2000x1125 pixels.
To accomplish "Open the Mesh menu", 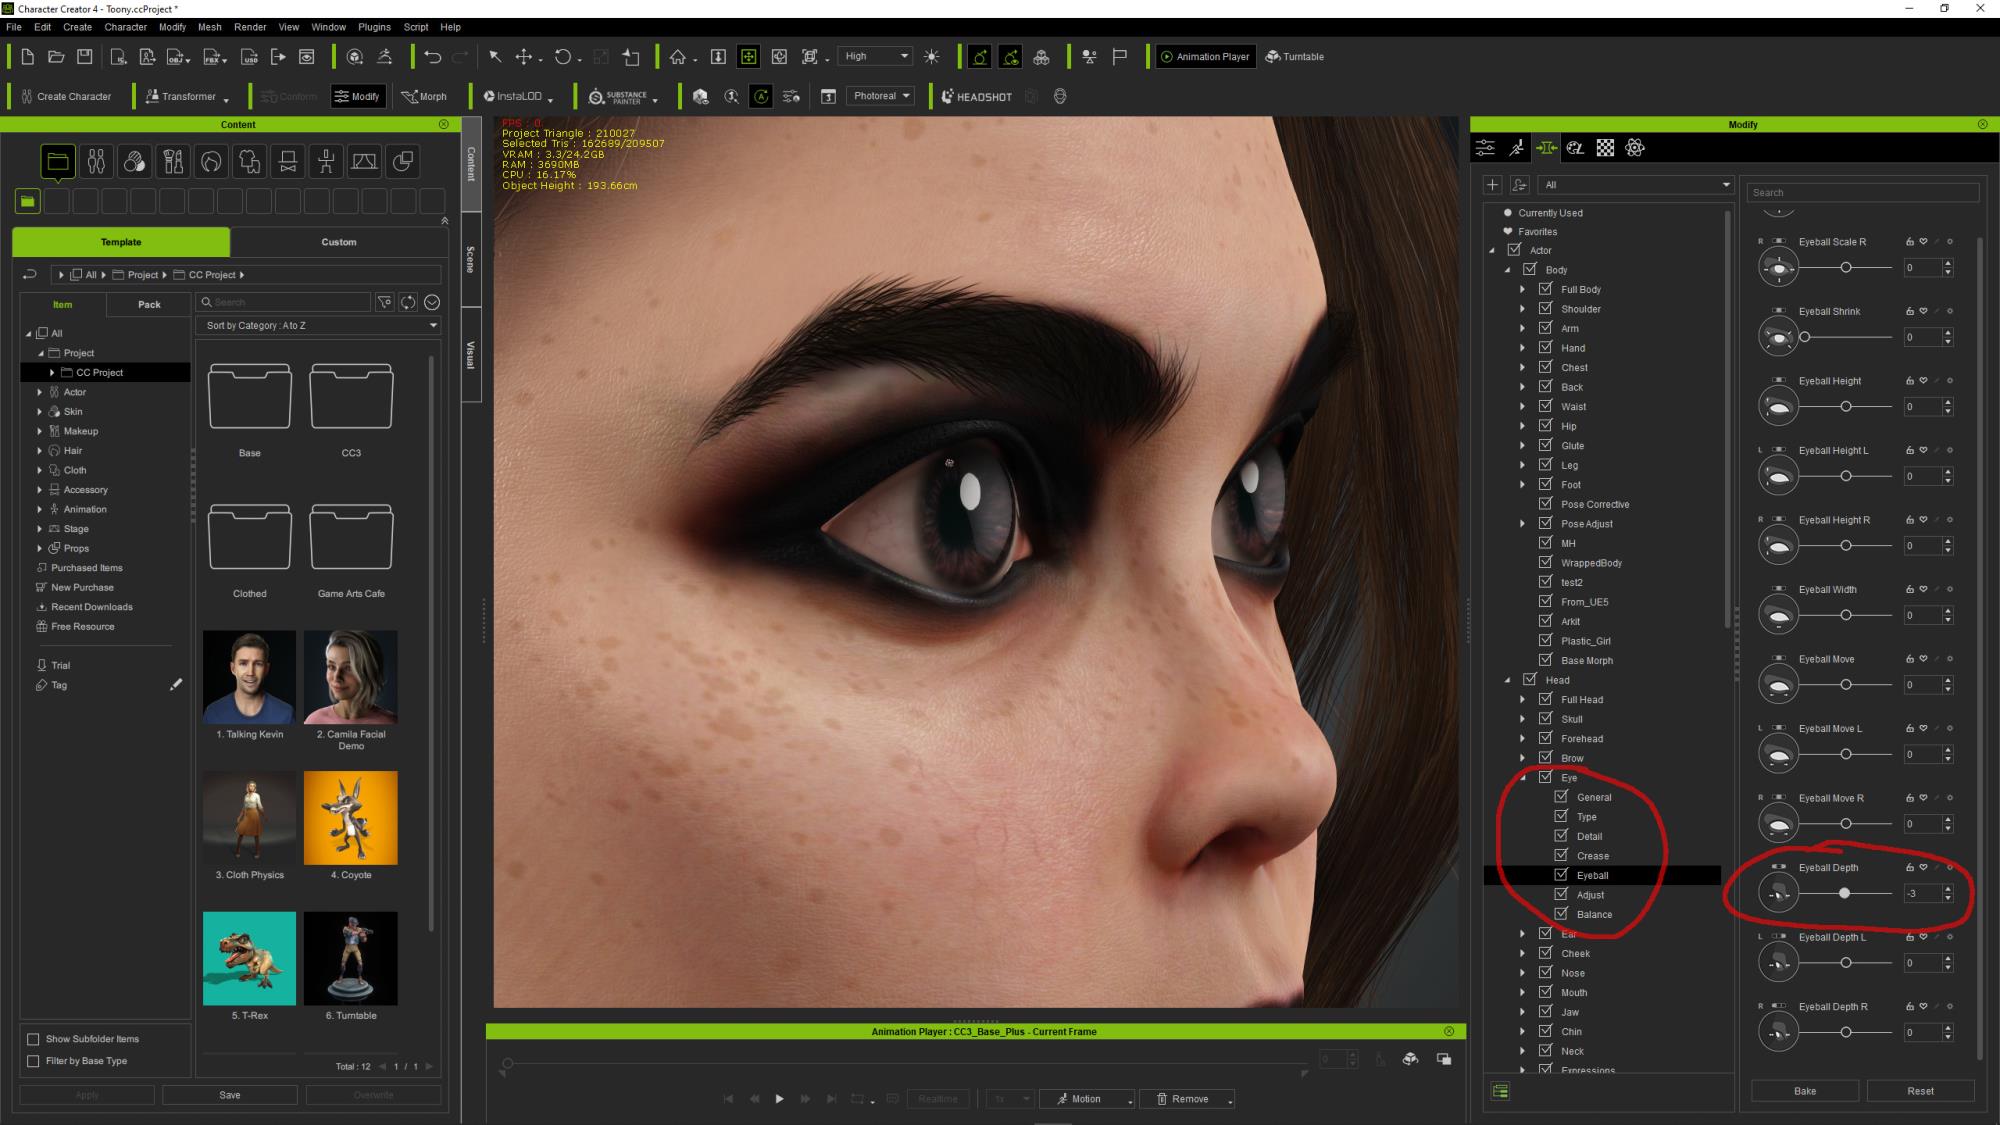I will coord(209,27).
